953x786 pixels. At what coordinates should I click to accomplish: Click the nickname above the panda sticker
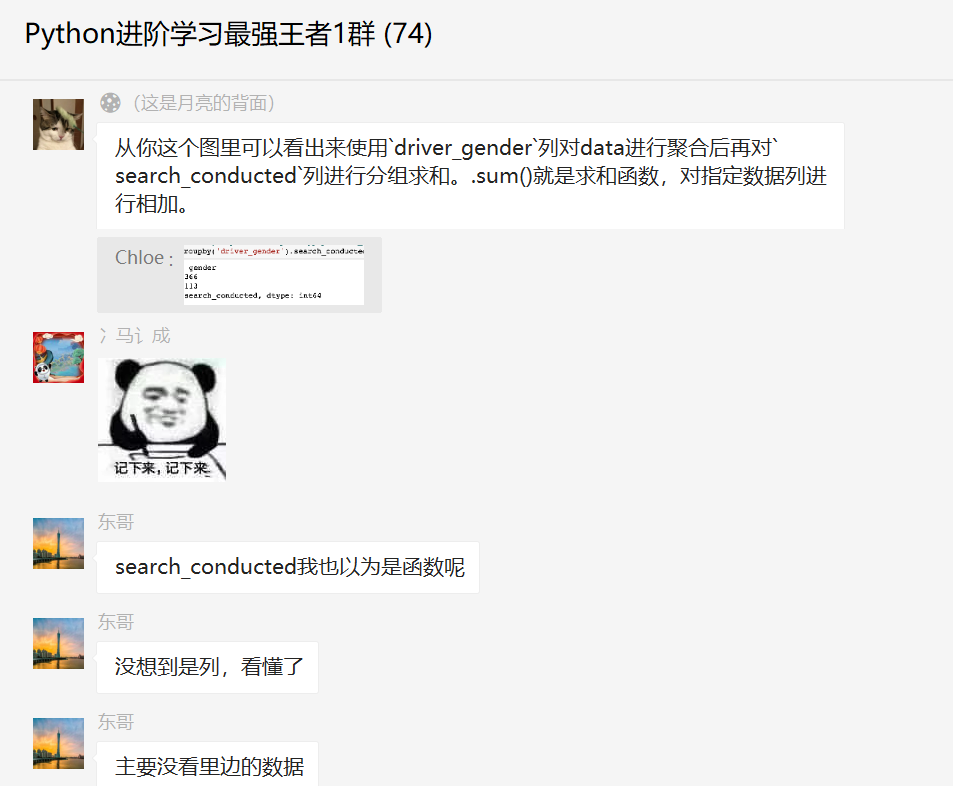tap(135, 336)
